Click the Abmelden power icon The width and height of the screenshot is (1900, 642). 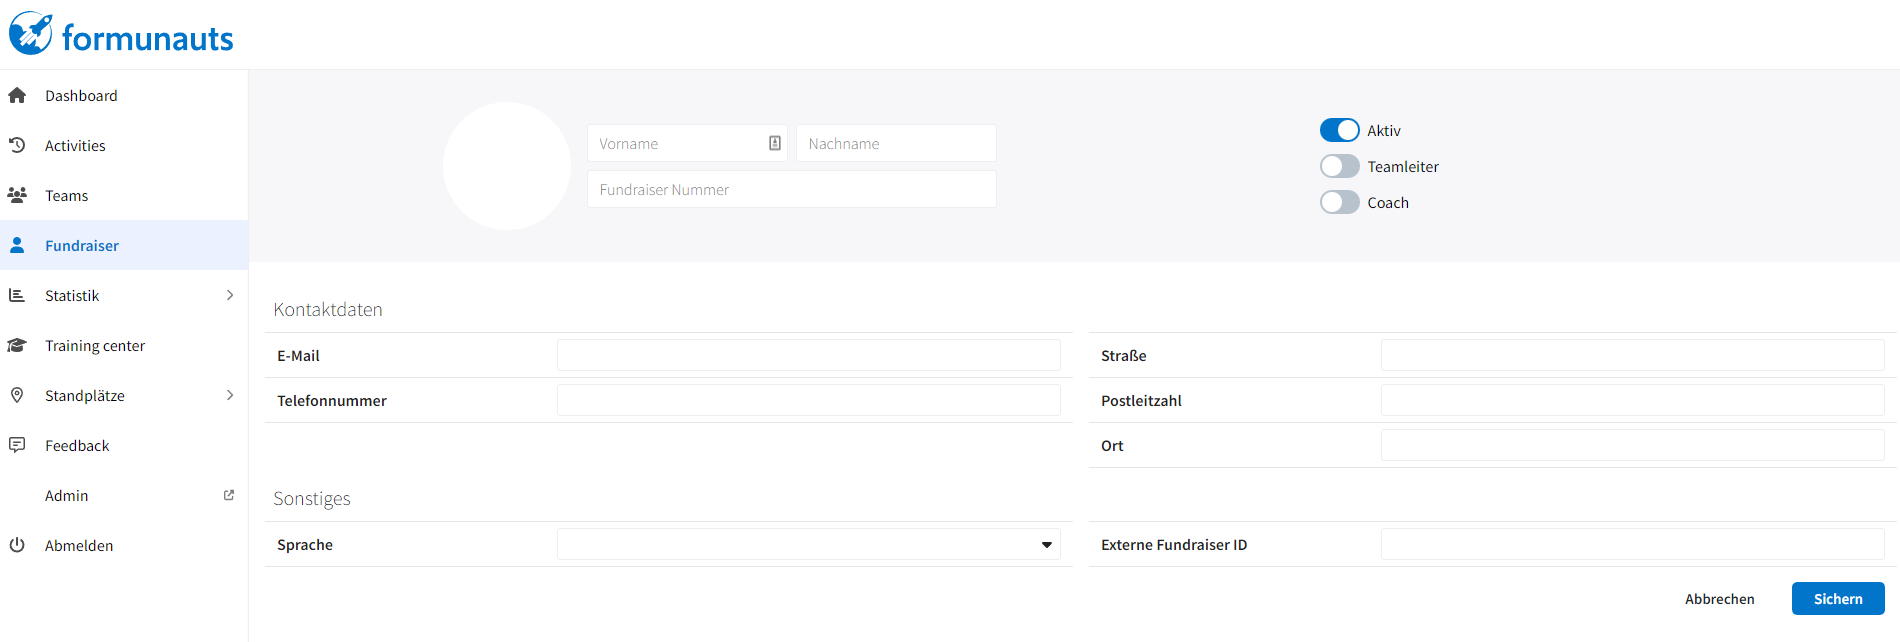click(x=17, y=545)
